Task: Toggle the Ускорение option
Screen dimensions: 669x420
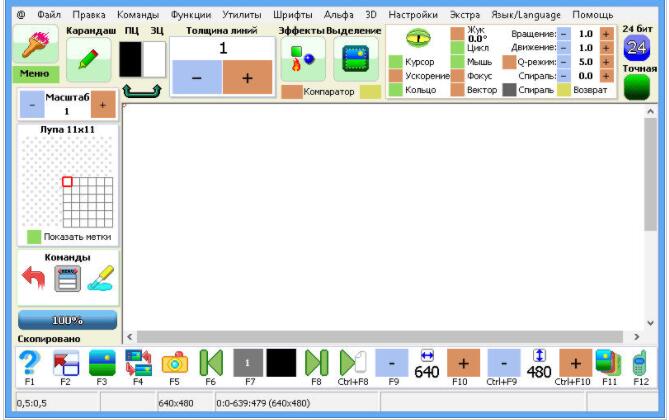Action: tap(396, 76)
